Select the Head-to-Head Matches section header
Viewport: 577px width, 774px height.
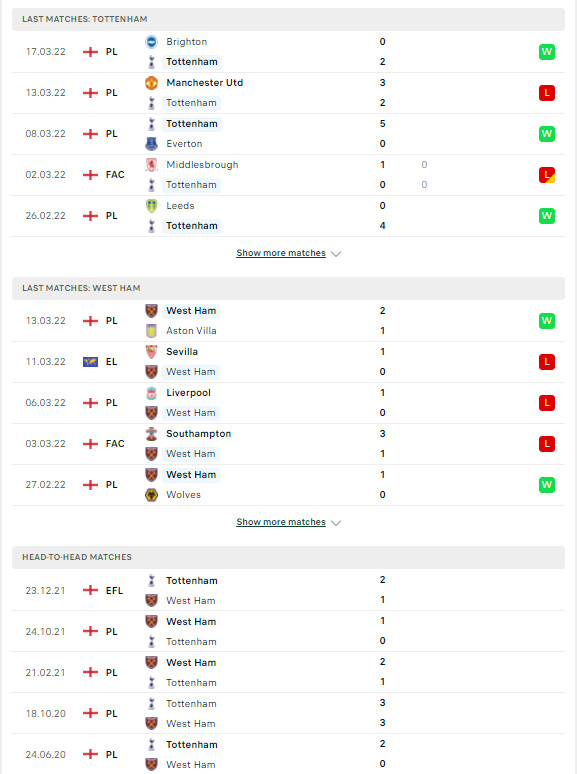coord(288,557)
